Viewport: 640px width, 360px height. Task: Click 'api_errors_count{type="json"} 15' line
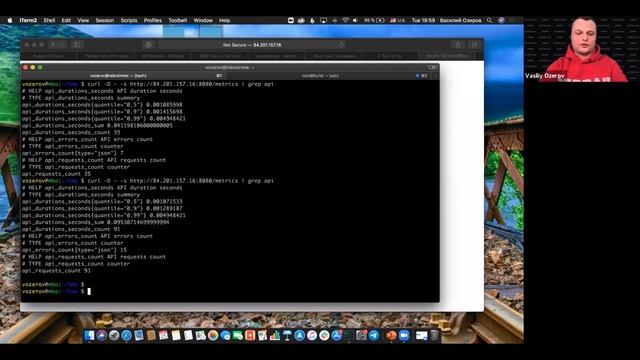(74, 250)
